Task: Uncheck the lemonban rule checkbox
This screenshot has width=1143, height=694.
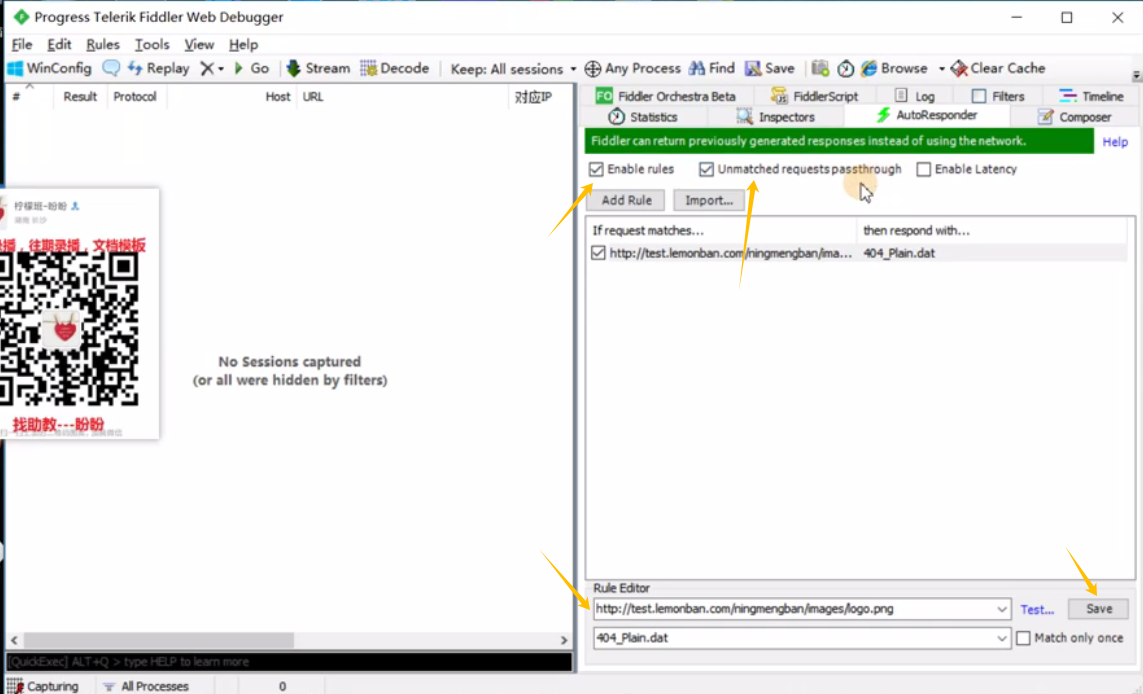Action: tap(598, 253)
